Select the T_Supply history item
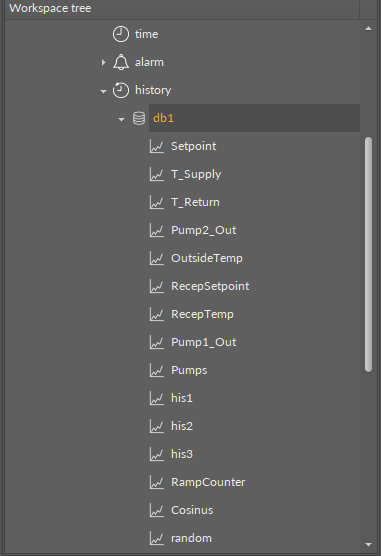Image resolution: width=381 pixels, height=556 pixels. pos(196,174)
